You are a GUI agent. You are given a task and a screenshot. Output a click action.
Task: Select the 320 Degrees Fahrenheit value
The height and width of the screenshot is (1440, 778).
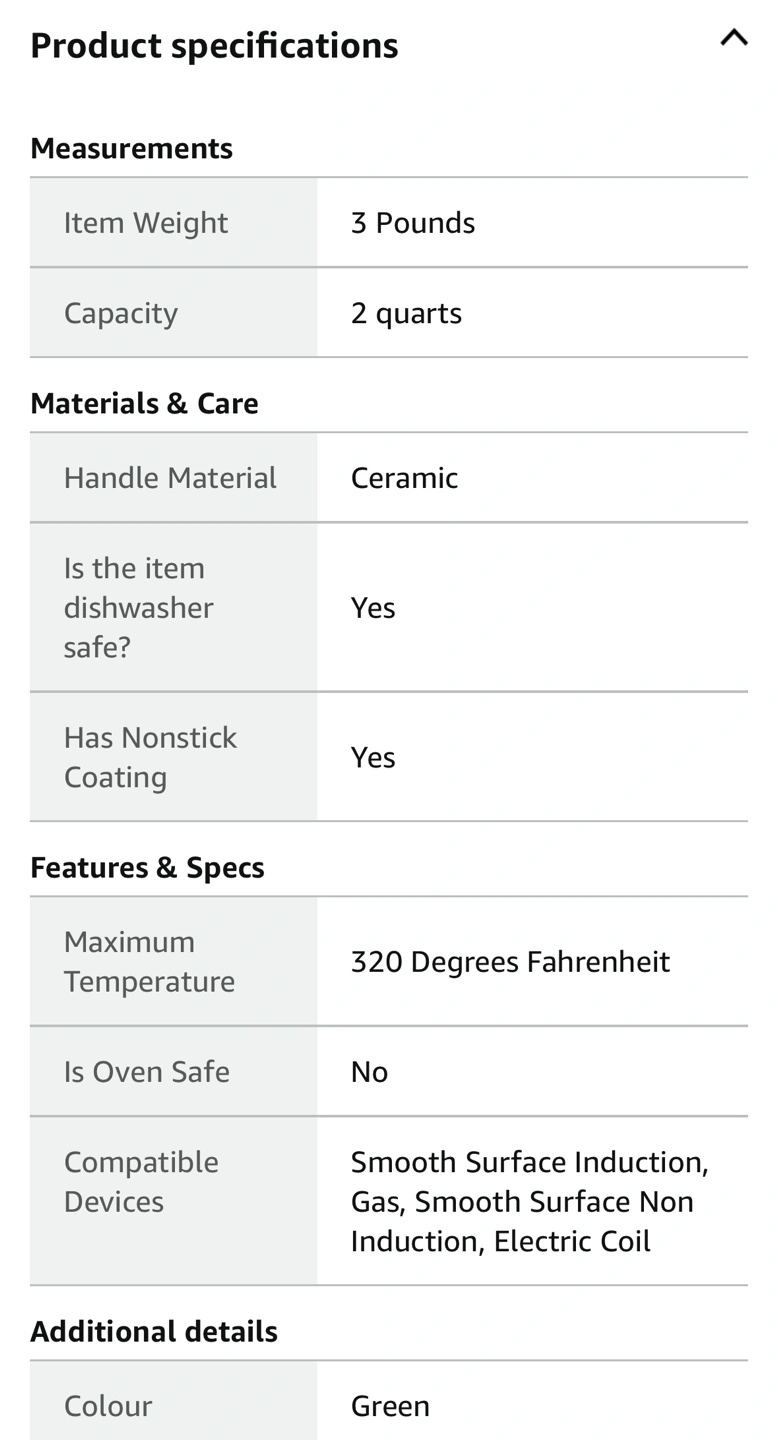point(510,962)
